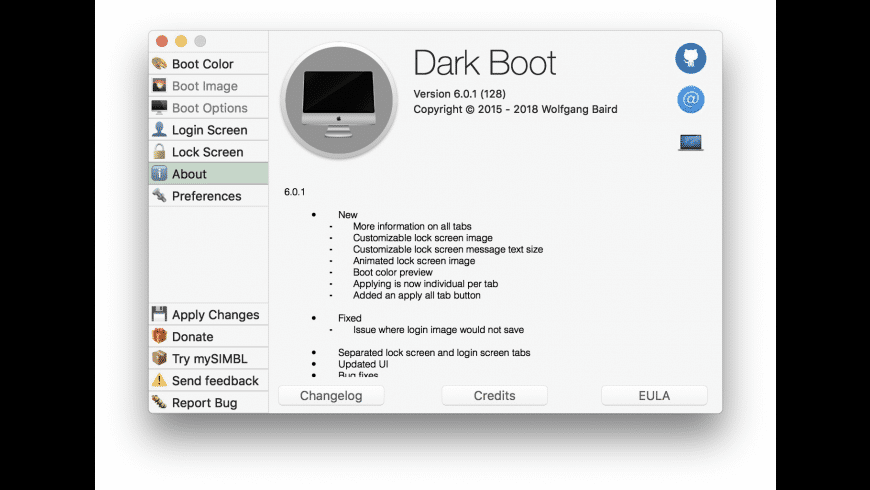
Task: Click the Lock Screen padlock icon
Action: pyautogui.click(x=159, y=151)
